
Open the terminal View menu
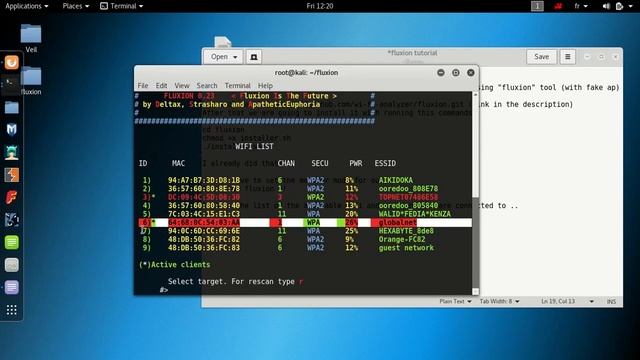click(182, 85)
